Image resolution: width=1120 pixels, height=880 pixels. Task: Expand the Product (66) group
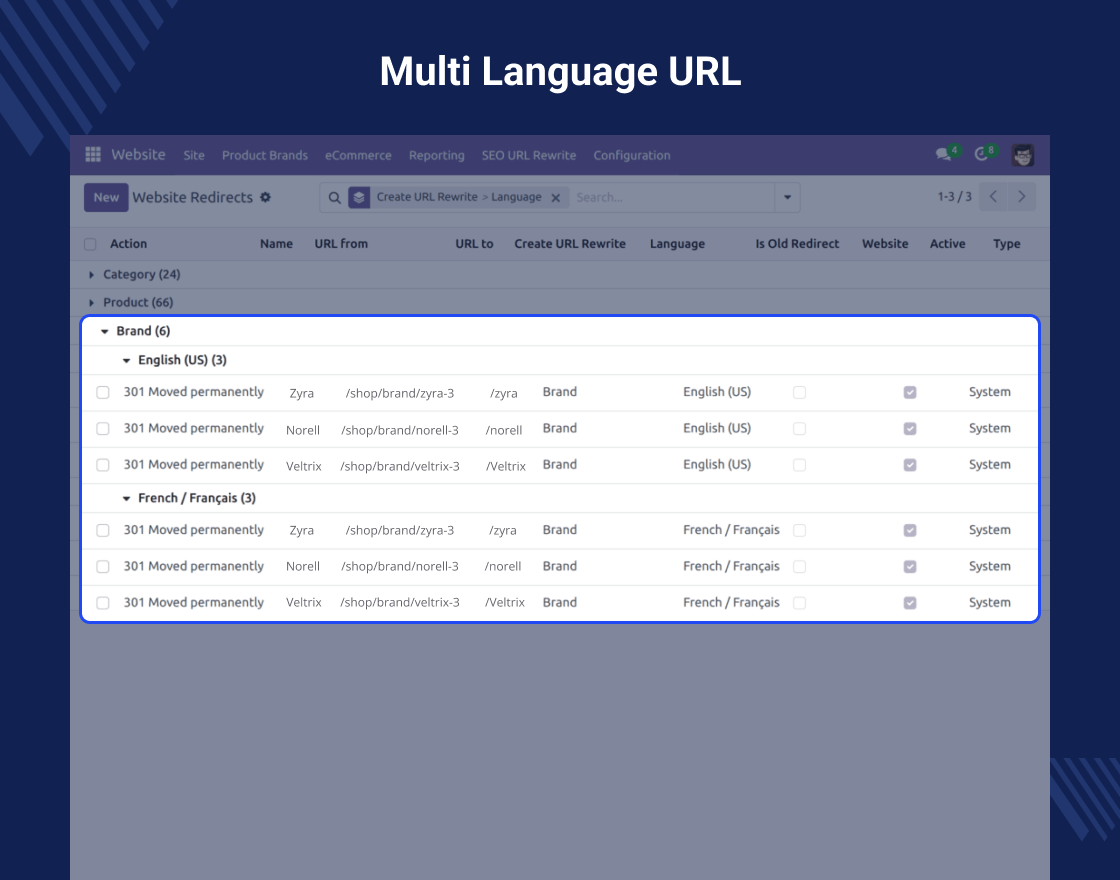coord(130,302)
